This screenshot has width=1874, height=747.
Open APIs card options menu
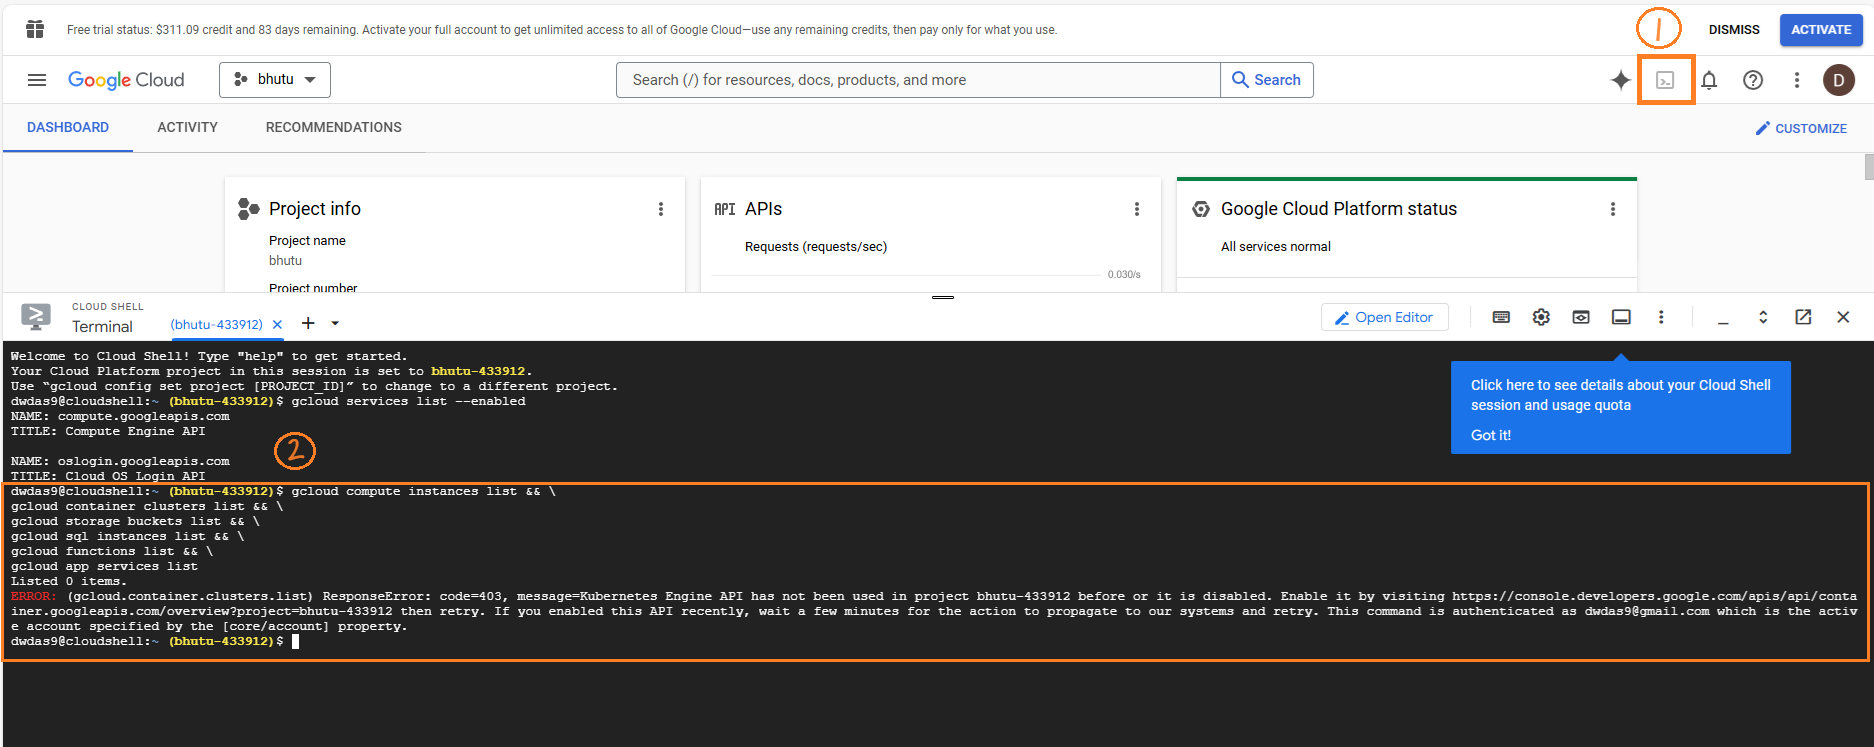1137,209
